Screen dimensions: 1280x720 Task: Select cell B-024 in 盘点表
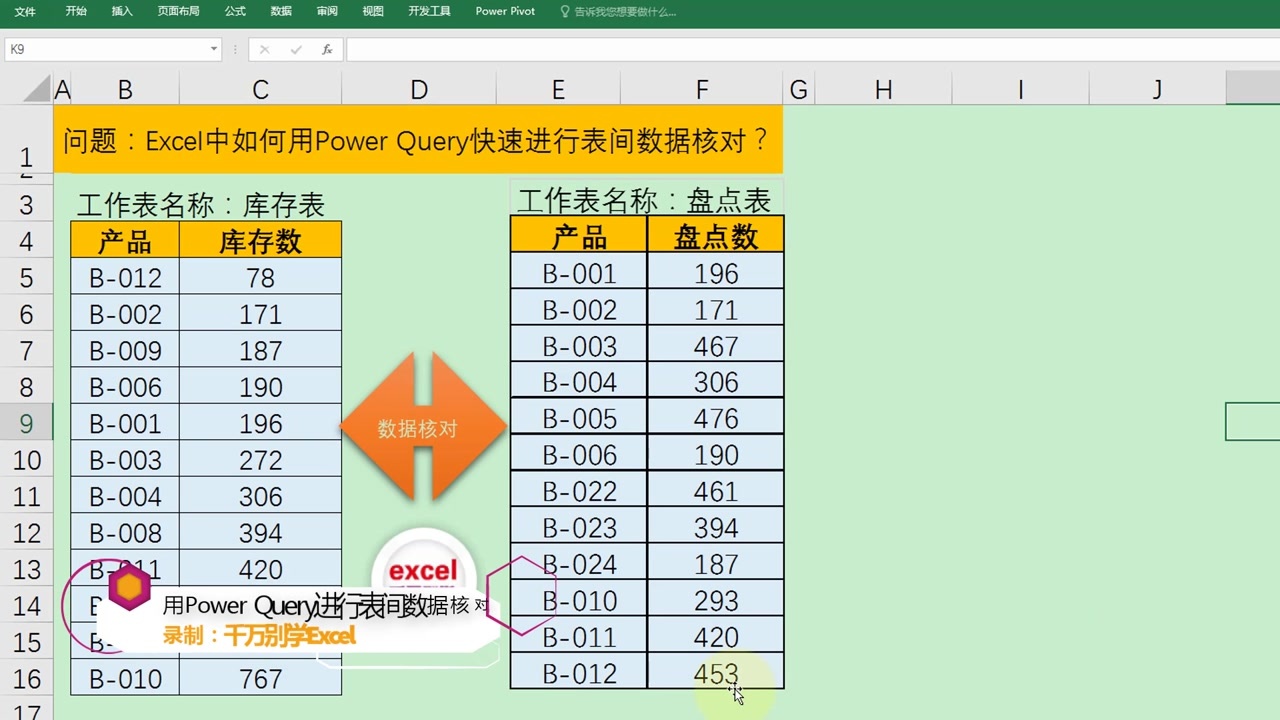[579, 564]
